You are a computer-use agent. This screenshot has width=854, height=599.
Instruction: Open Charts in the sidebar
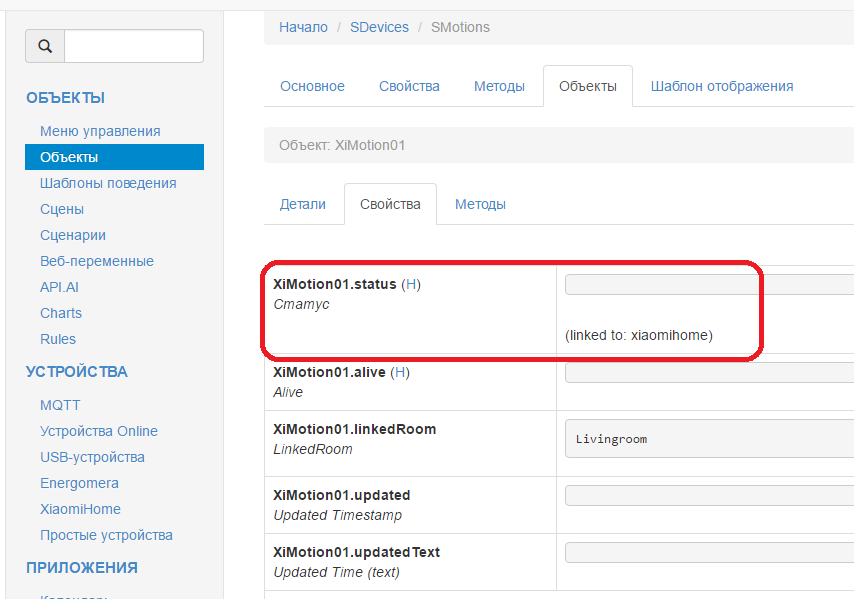click(x=61, y=313)
